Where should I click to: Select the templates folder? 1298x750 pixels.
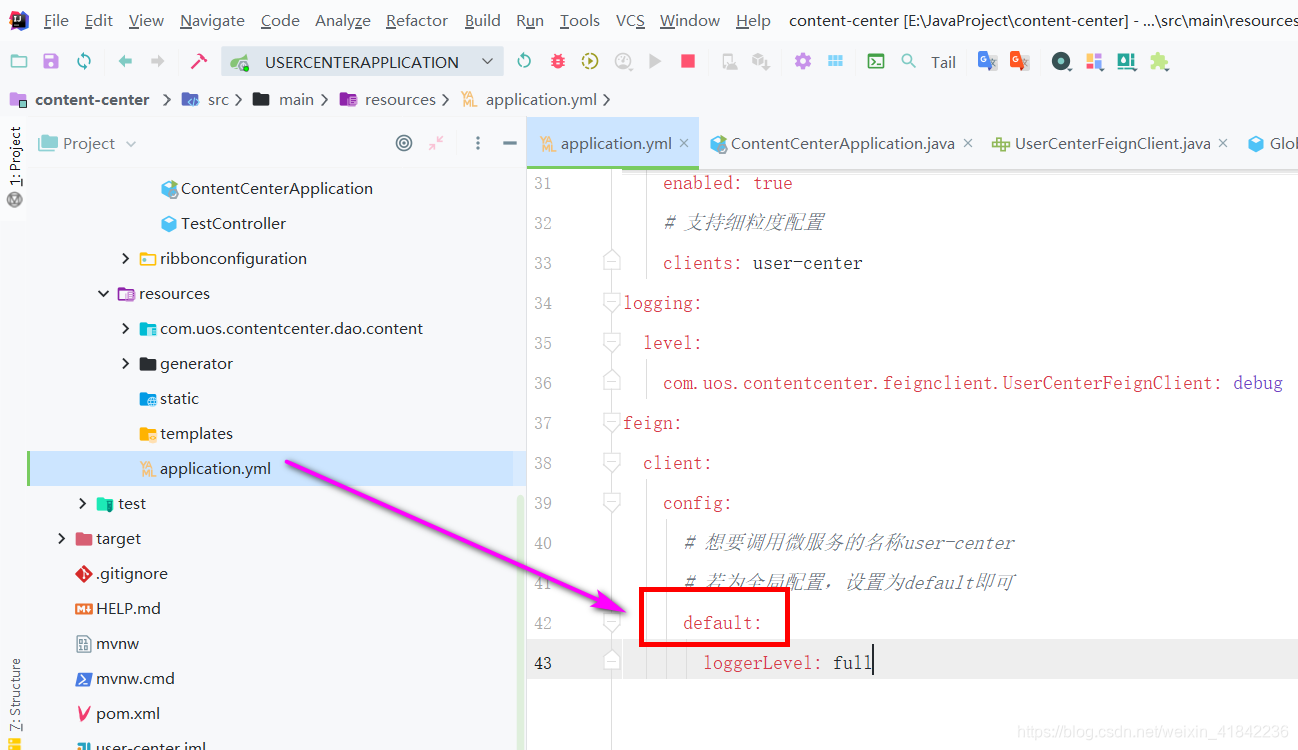pyautogui.click(x=196, y=434)
